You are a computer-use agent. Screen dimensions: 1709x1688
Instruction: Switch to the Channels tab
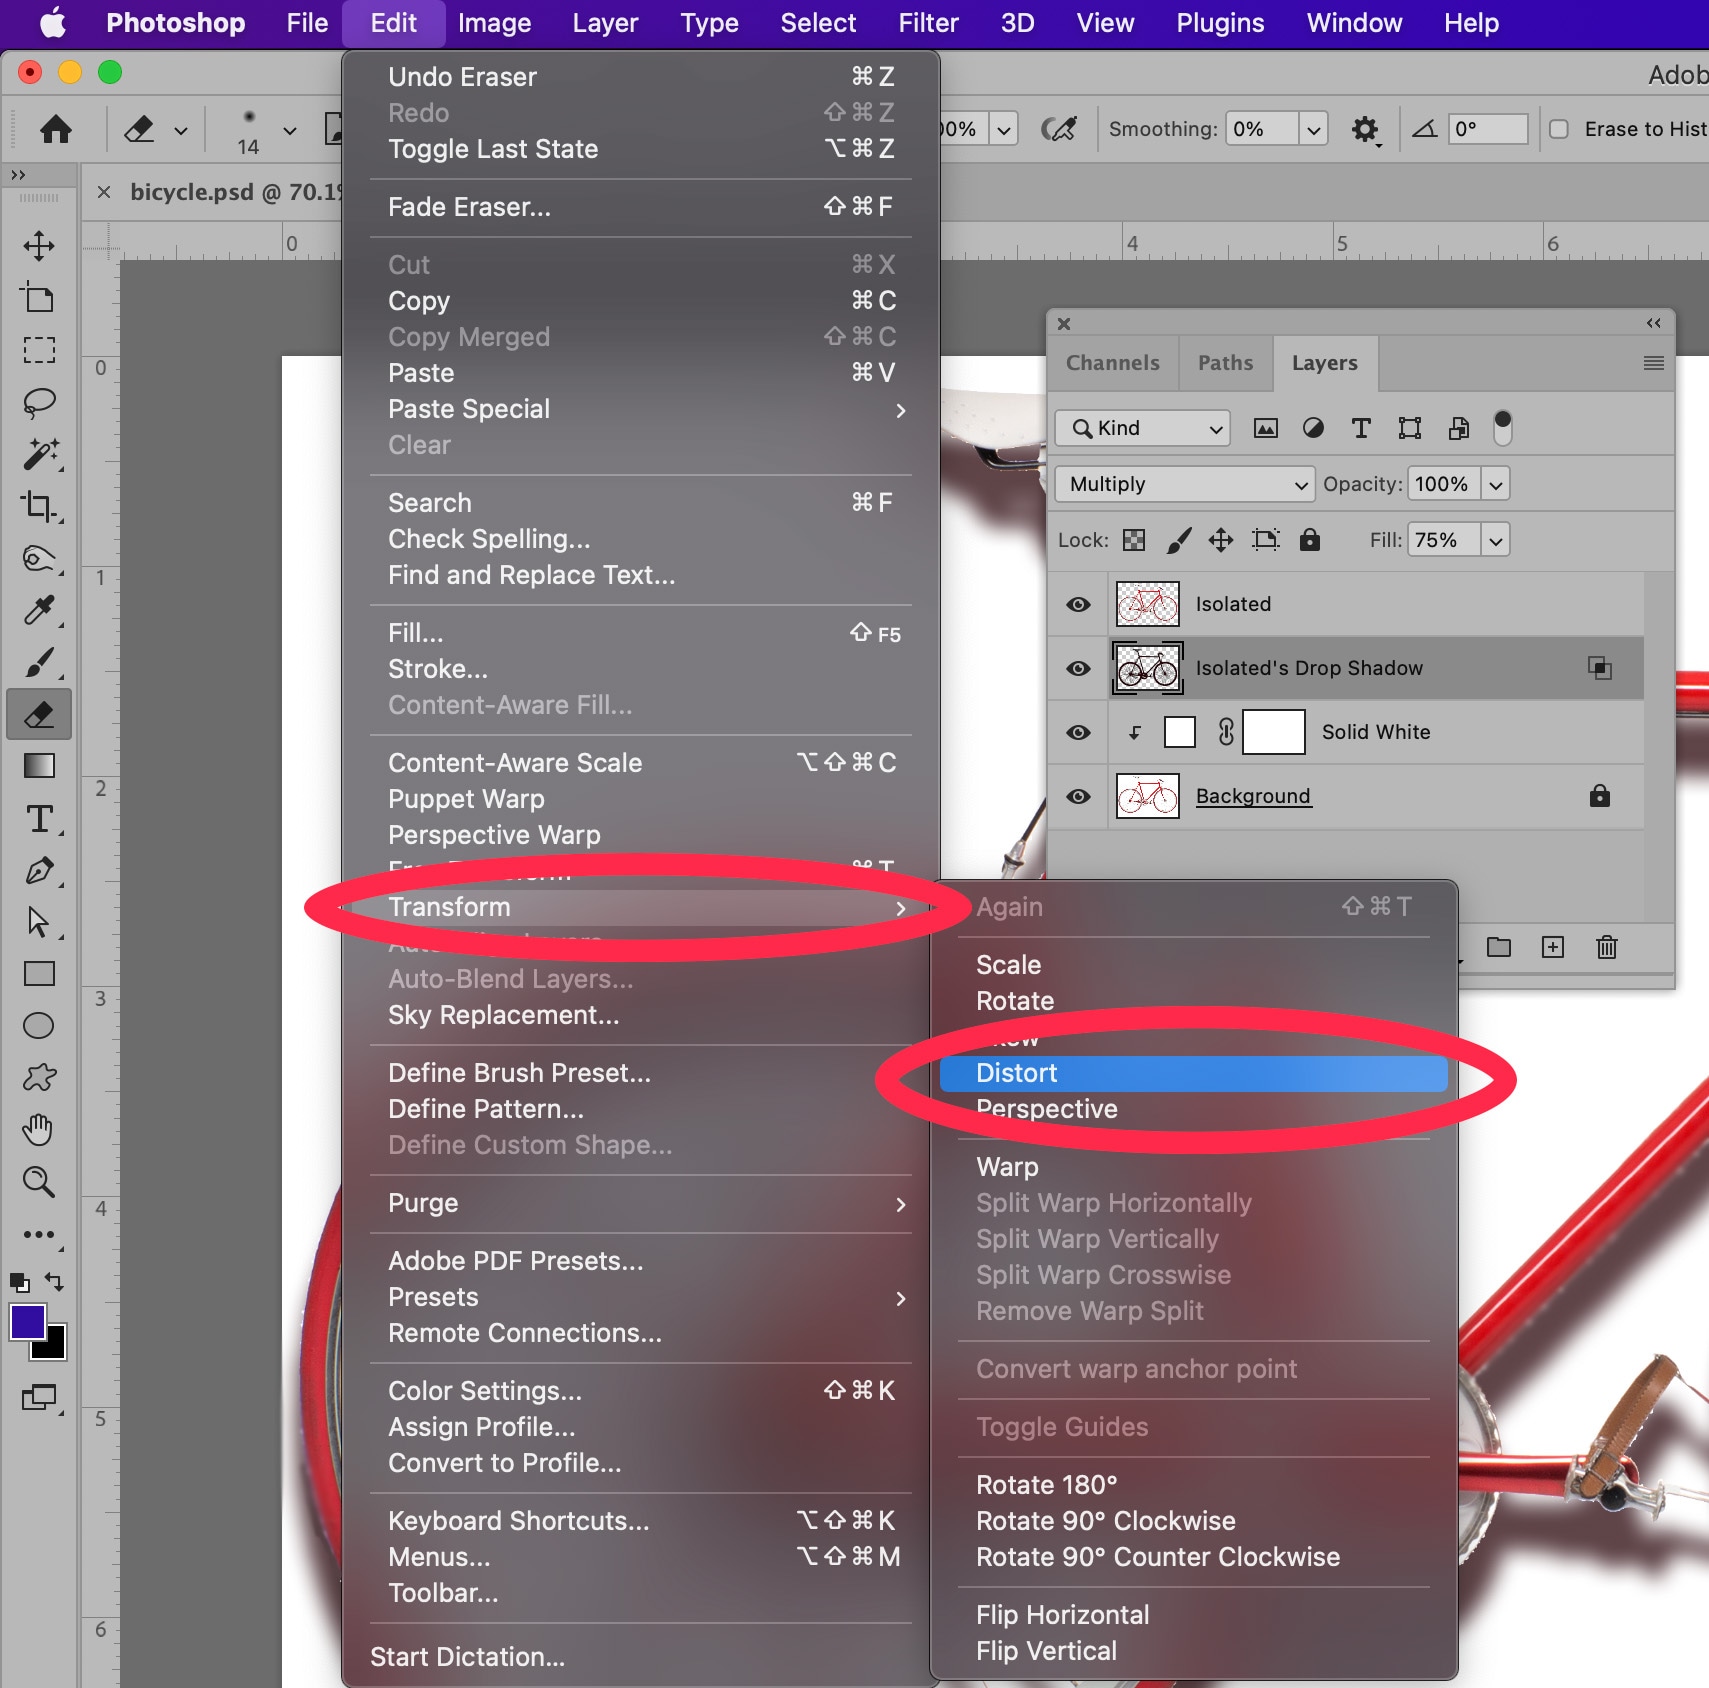click(x=1112, y=363)
